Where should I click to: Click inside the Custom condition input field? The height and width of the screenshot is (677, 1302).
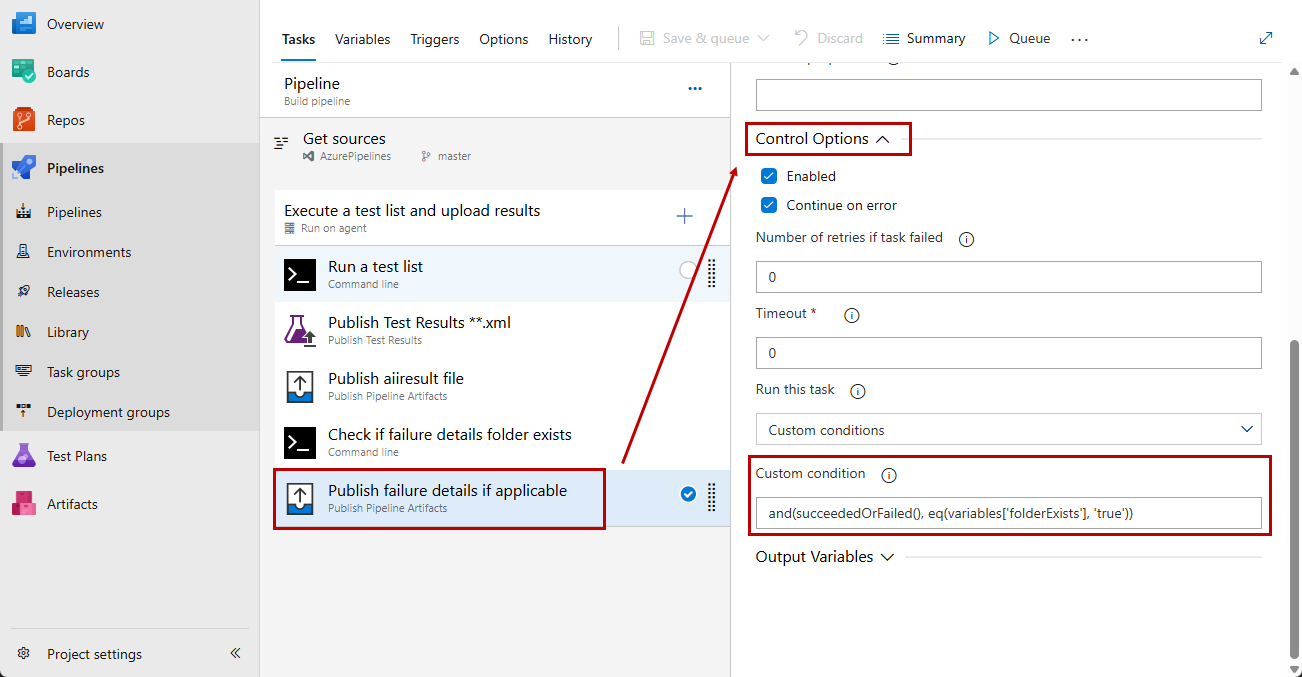point(1008,512)
